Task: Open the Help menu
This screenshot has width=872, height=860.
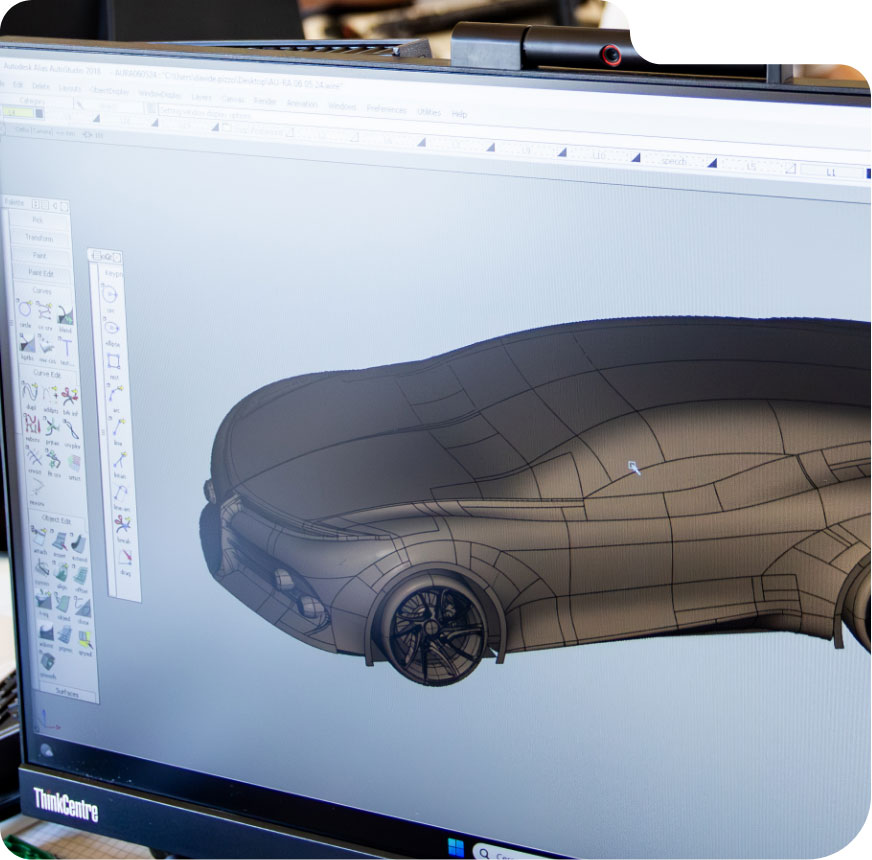Action: (x=459, y=114)
